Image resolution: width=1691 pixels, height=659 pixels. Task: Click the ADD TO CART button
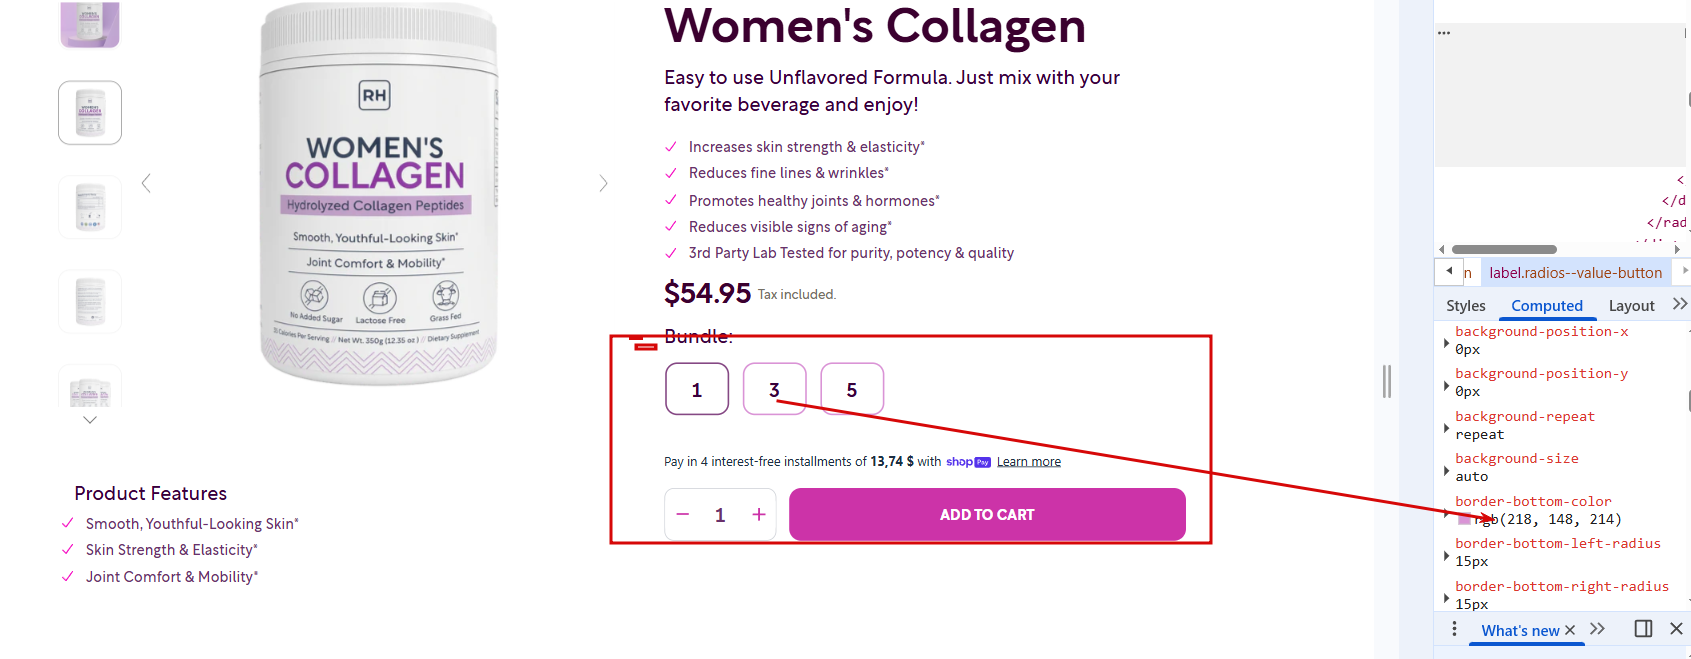coord(987,515)
